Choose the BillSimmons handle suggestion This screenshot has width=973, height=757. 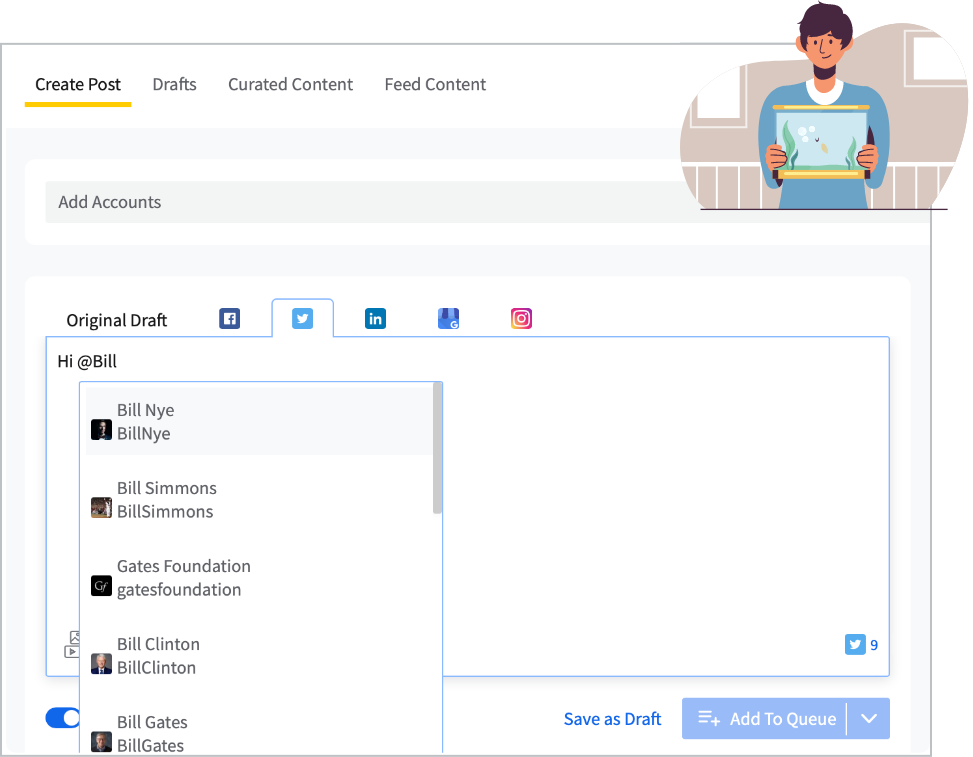pos(165,512)
